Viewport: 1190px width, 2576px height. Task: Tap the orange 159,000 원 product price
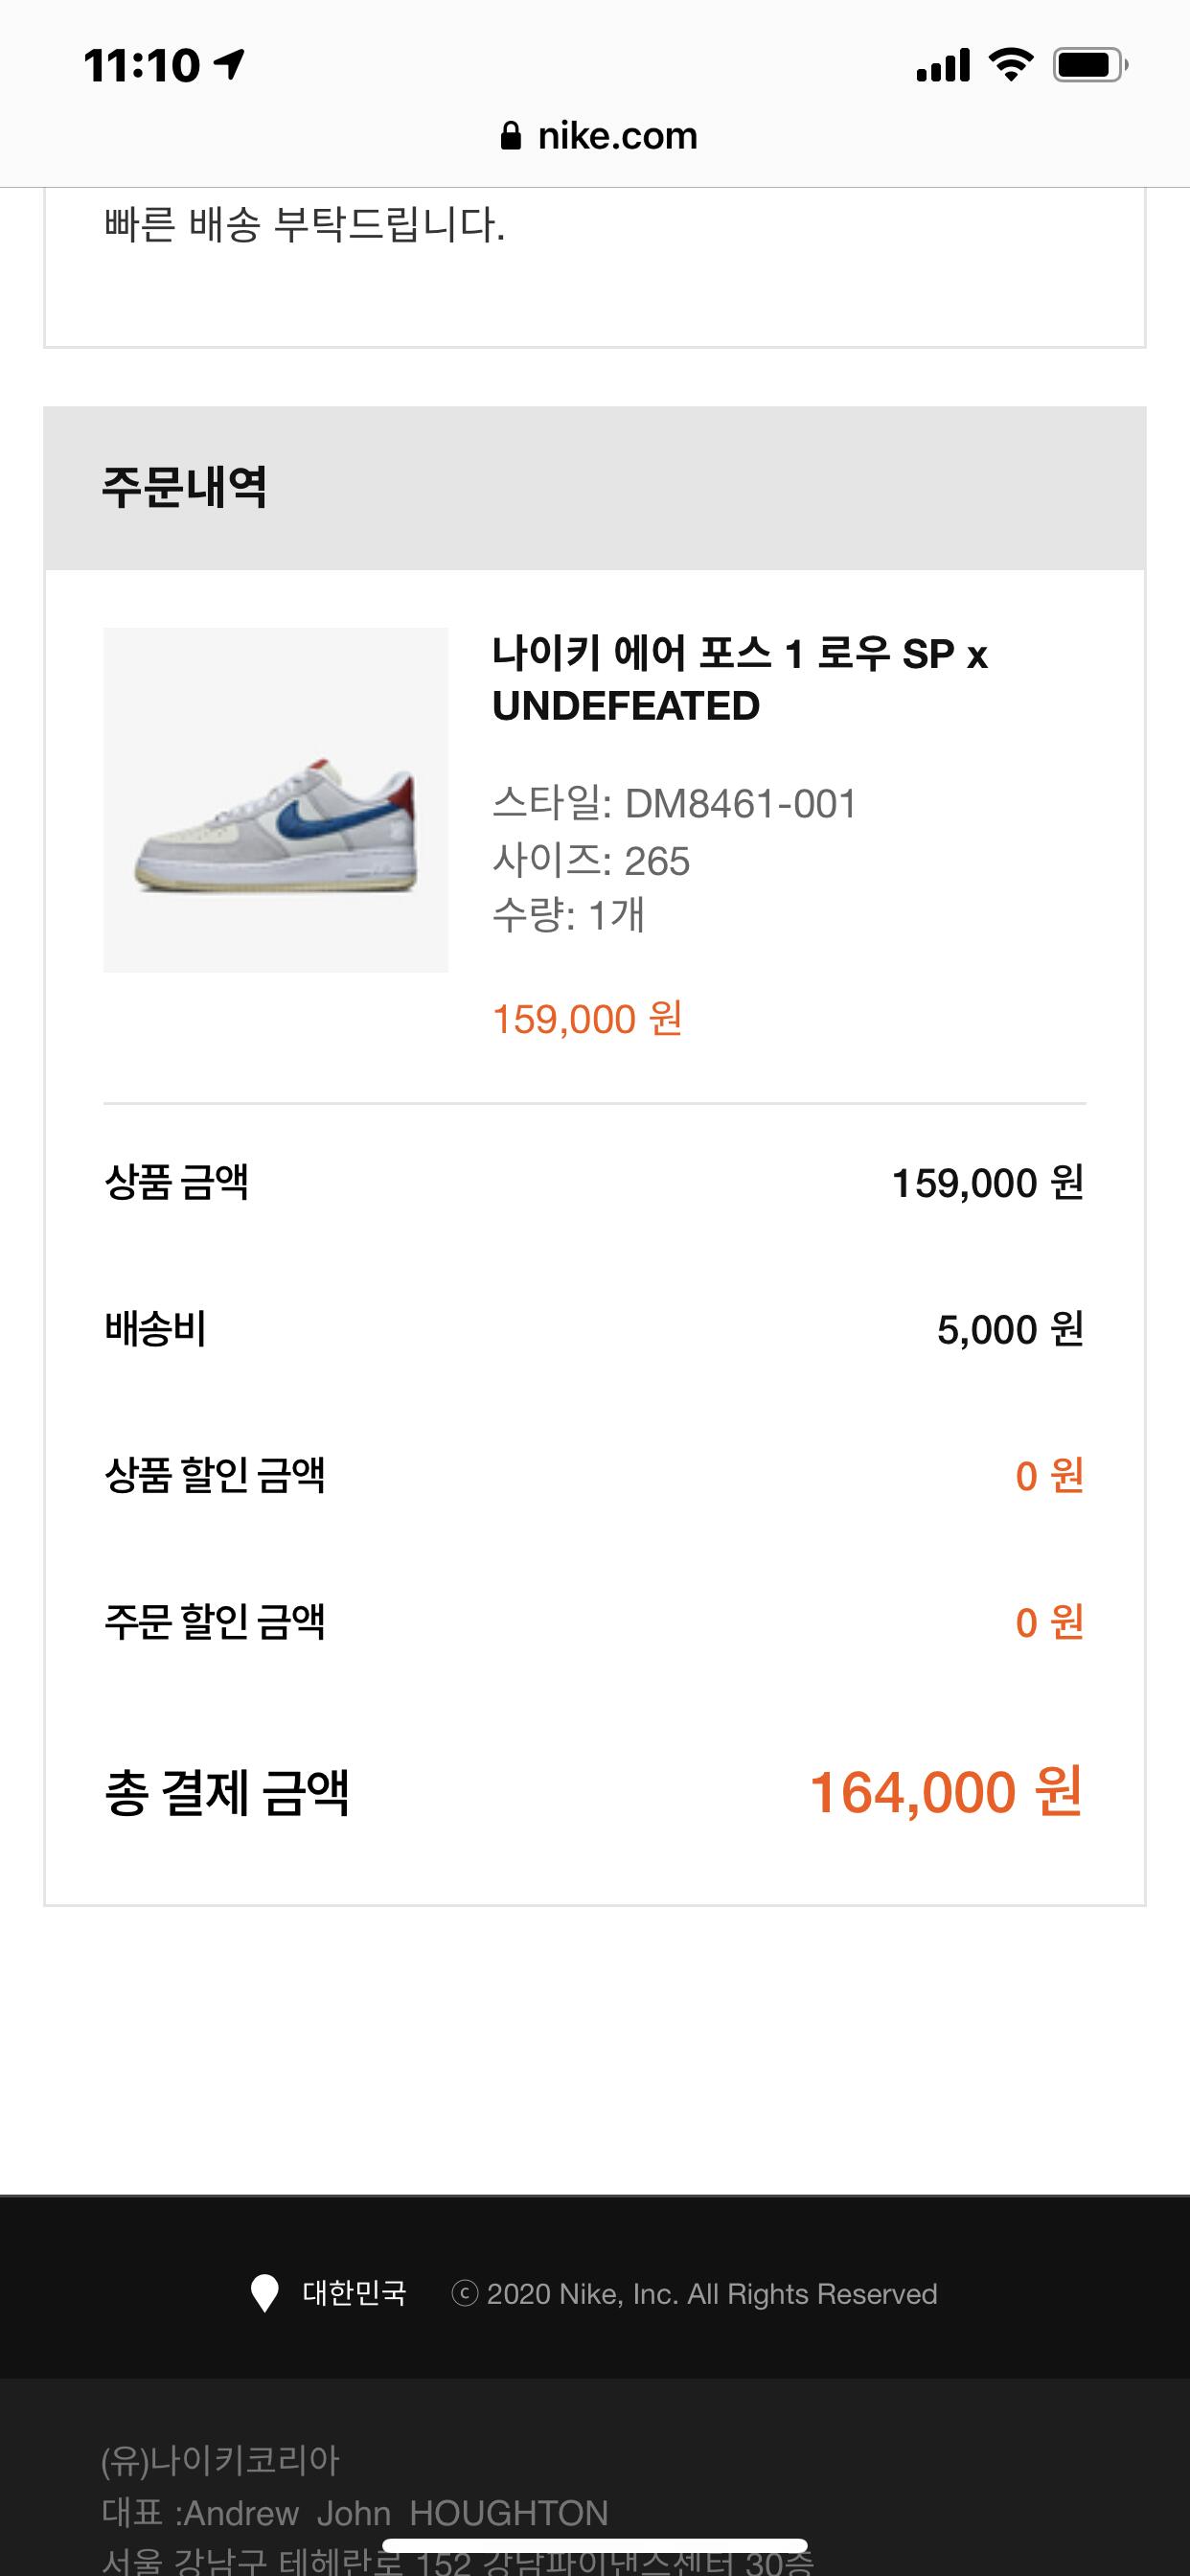point(587,1019)
